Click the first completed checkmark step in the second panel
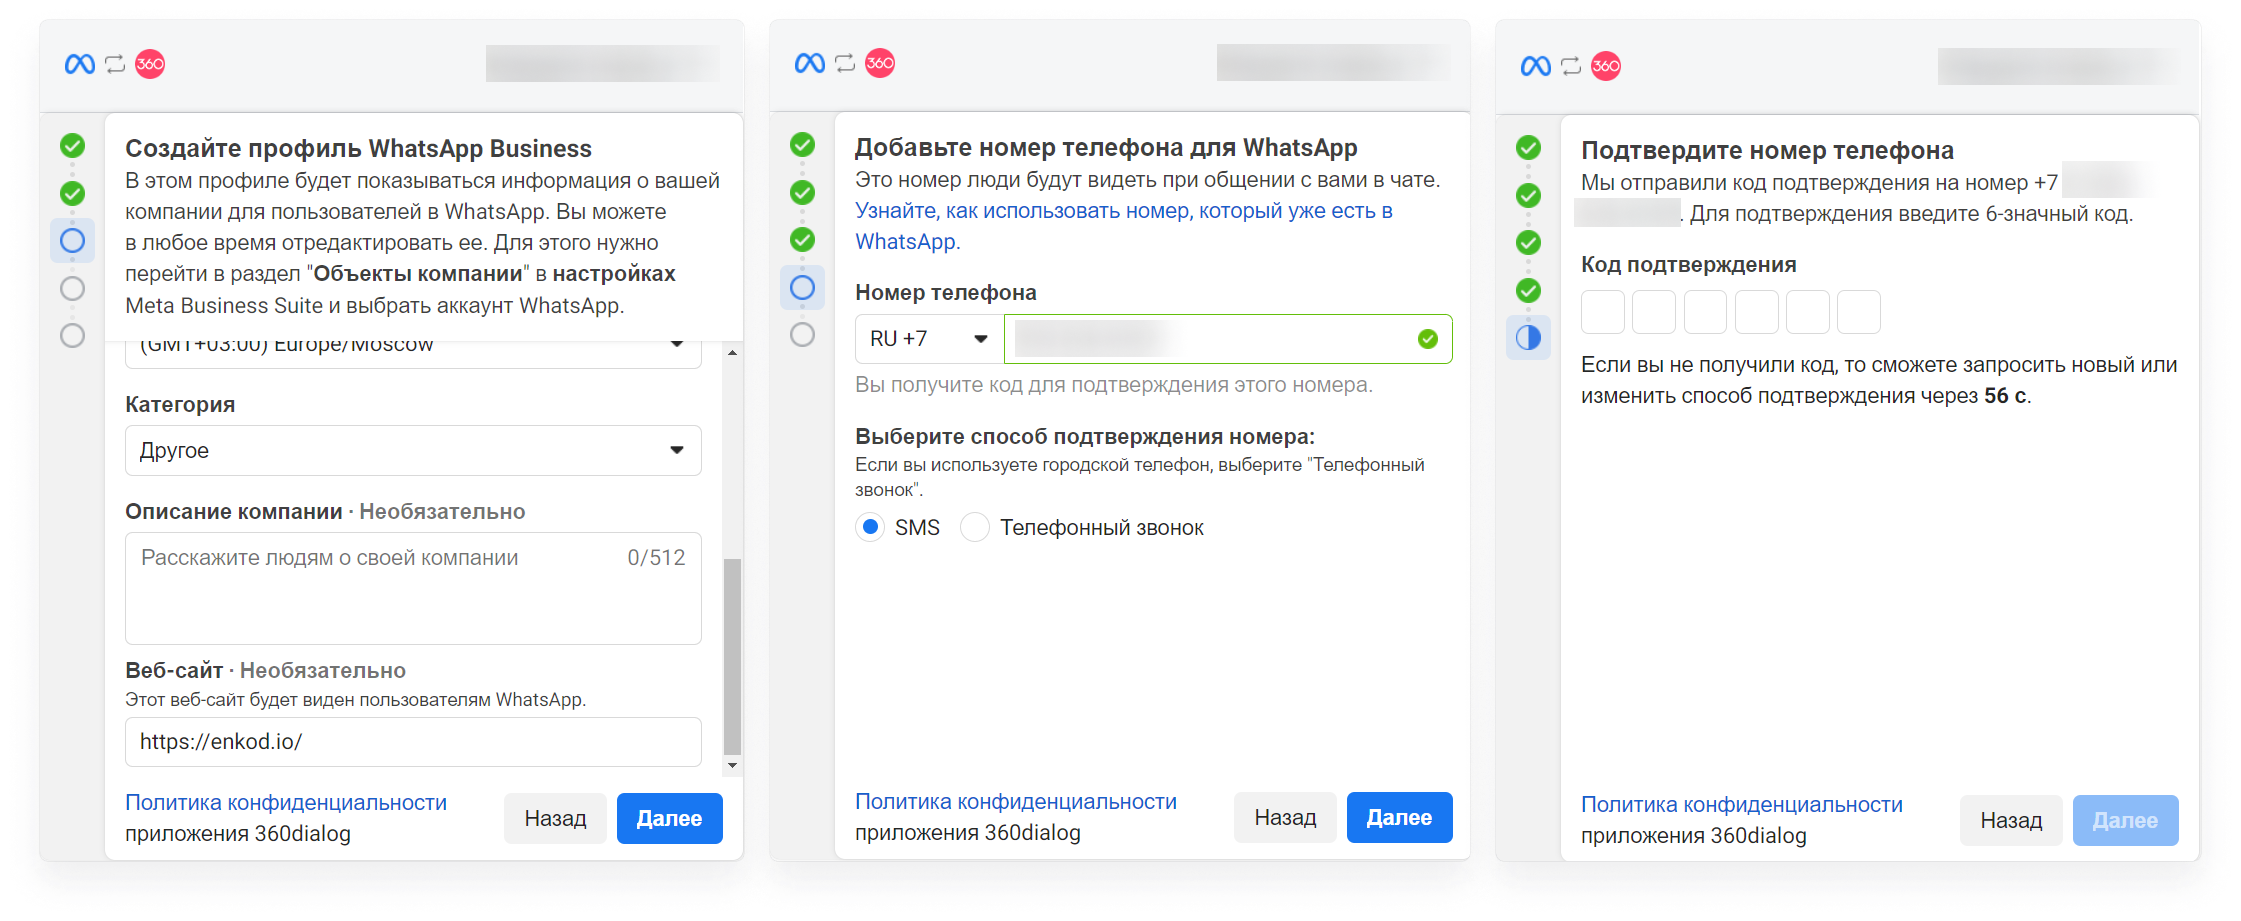Screen dimensions: 2241x921 [x=802, y=145]
